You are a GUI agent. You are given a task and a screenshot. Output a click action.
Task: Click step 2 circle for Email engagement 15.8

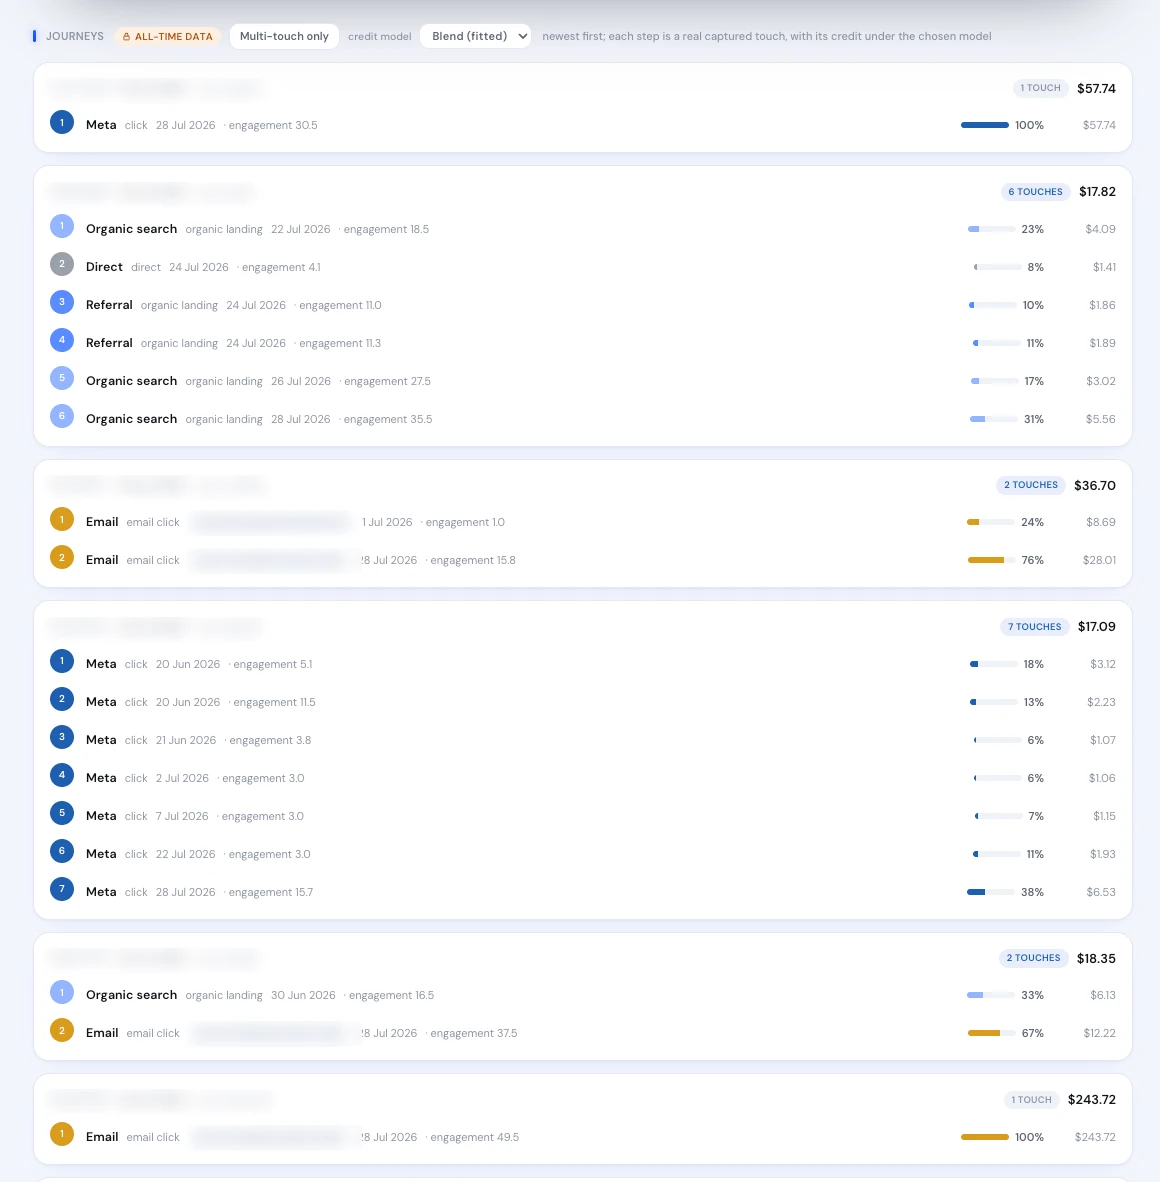(62, 557)
